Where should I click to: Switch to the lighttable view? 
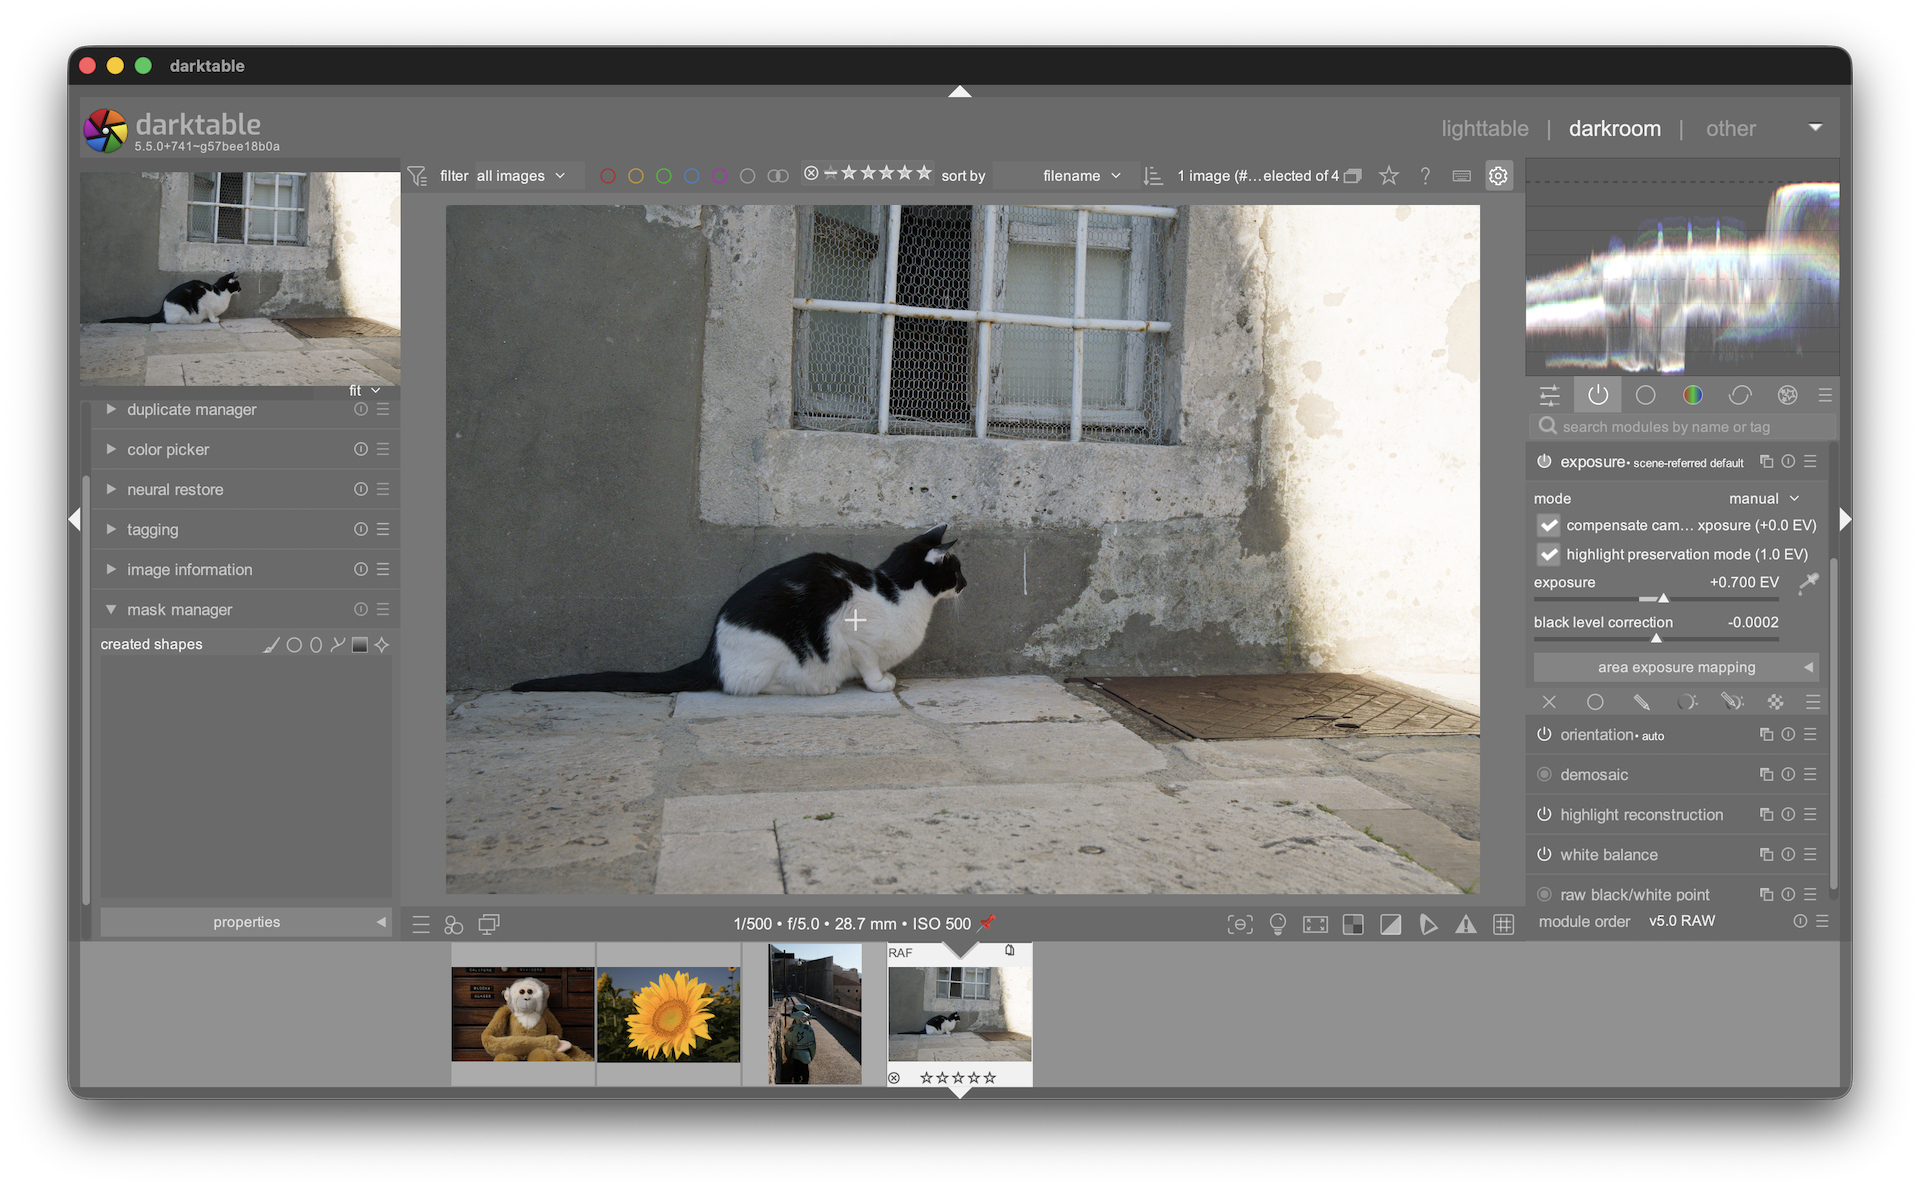click(1484, 129)
